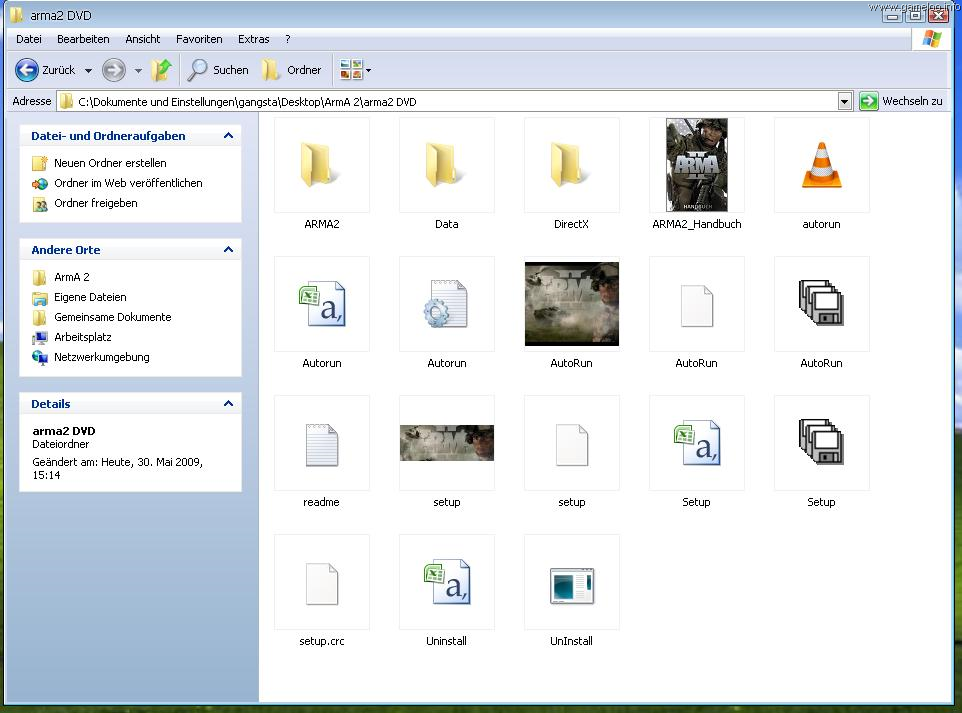Open the ? help menu
Image resolution: width=962 pixels, height=713 pixels.
click(x=288, y=39)
